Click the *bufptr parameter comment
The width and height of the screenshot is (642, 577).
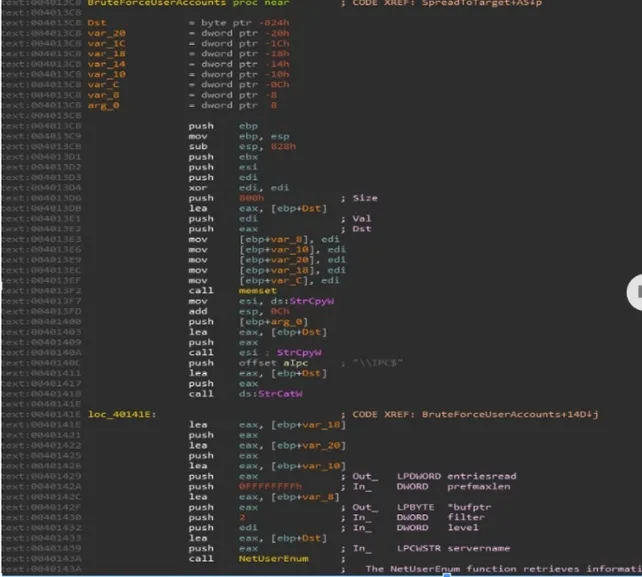469,507
